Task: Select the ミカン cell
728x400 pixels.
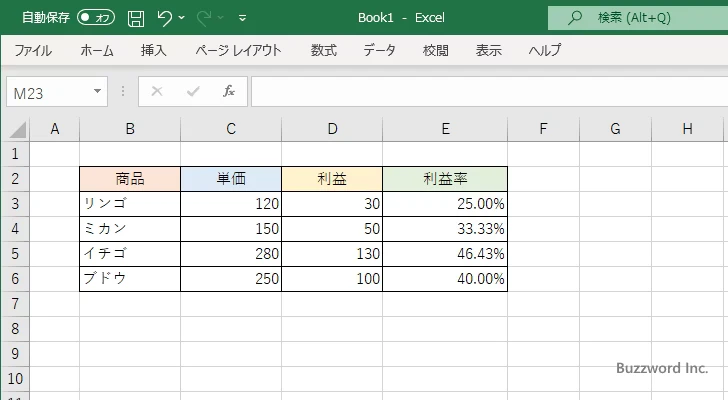Action: 130,229
